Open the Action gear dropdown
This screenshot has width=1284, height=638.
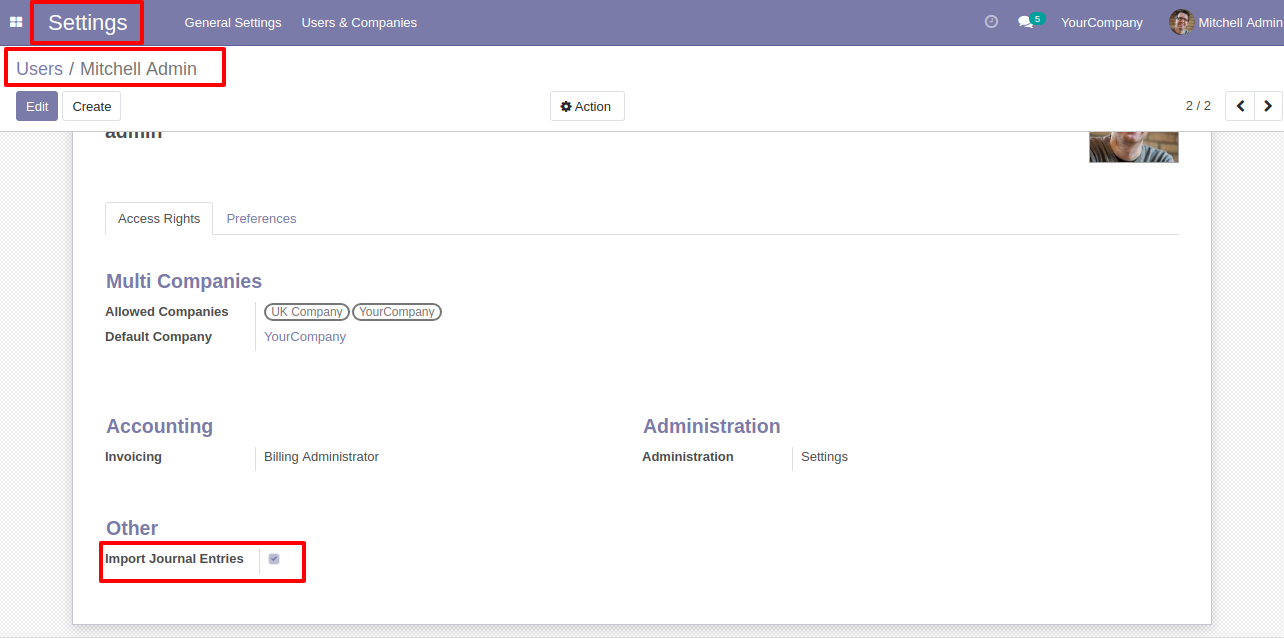(587, 106)
